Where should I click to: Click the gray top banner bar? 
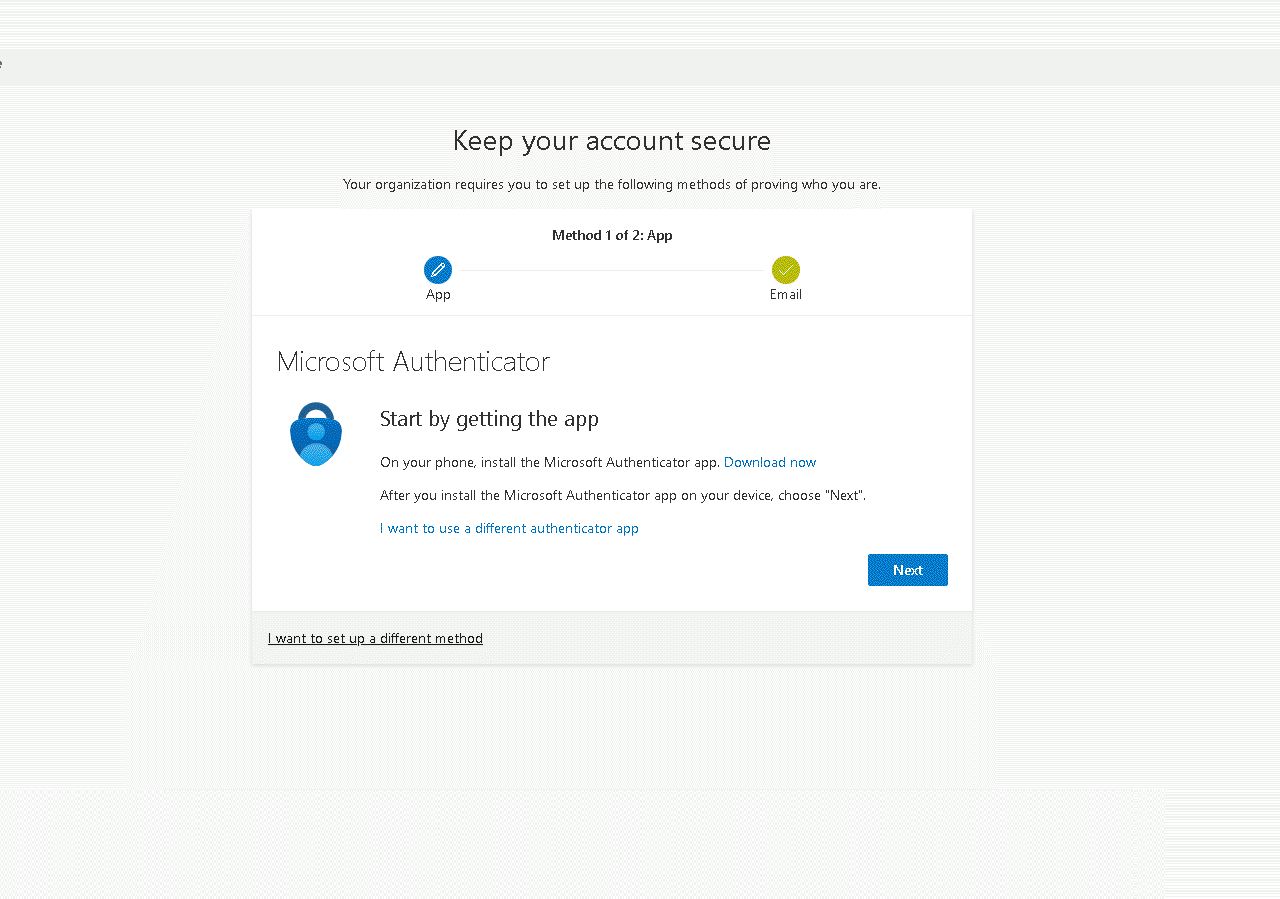(640, 67)
